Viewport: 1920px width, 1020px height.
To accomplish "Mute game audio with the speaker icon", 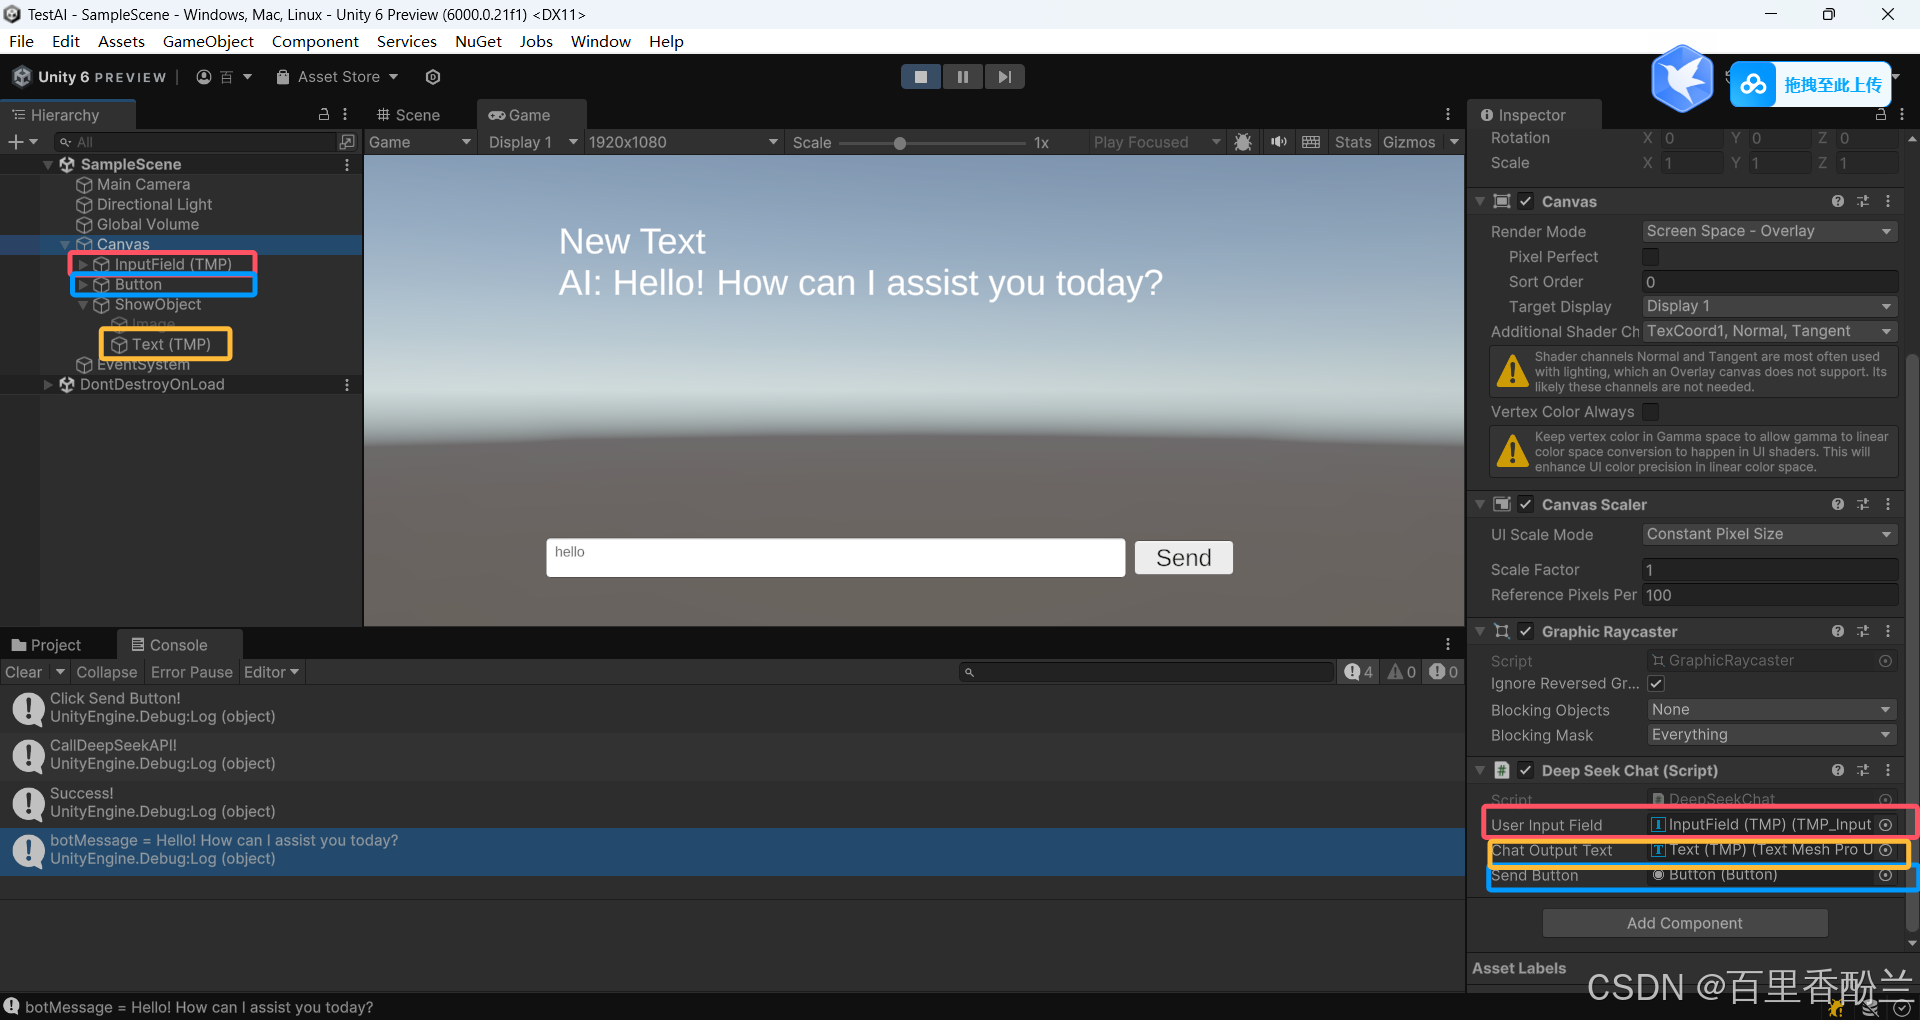I will pos(1278,142).
